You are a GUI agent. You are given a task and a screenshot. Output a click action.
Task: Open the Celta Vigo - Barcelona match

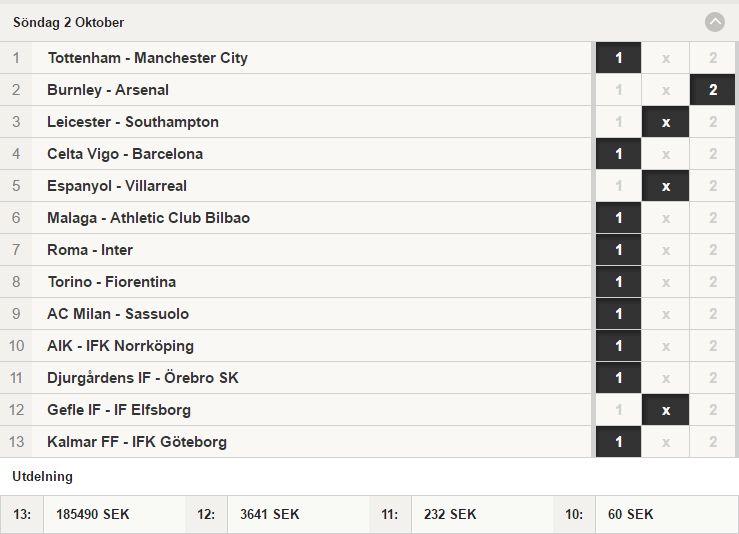(x=125, y=154)
